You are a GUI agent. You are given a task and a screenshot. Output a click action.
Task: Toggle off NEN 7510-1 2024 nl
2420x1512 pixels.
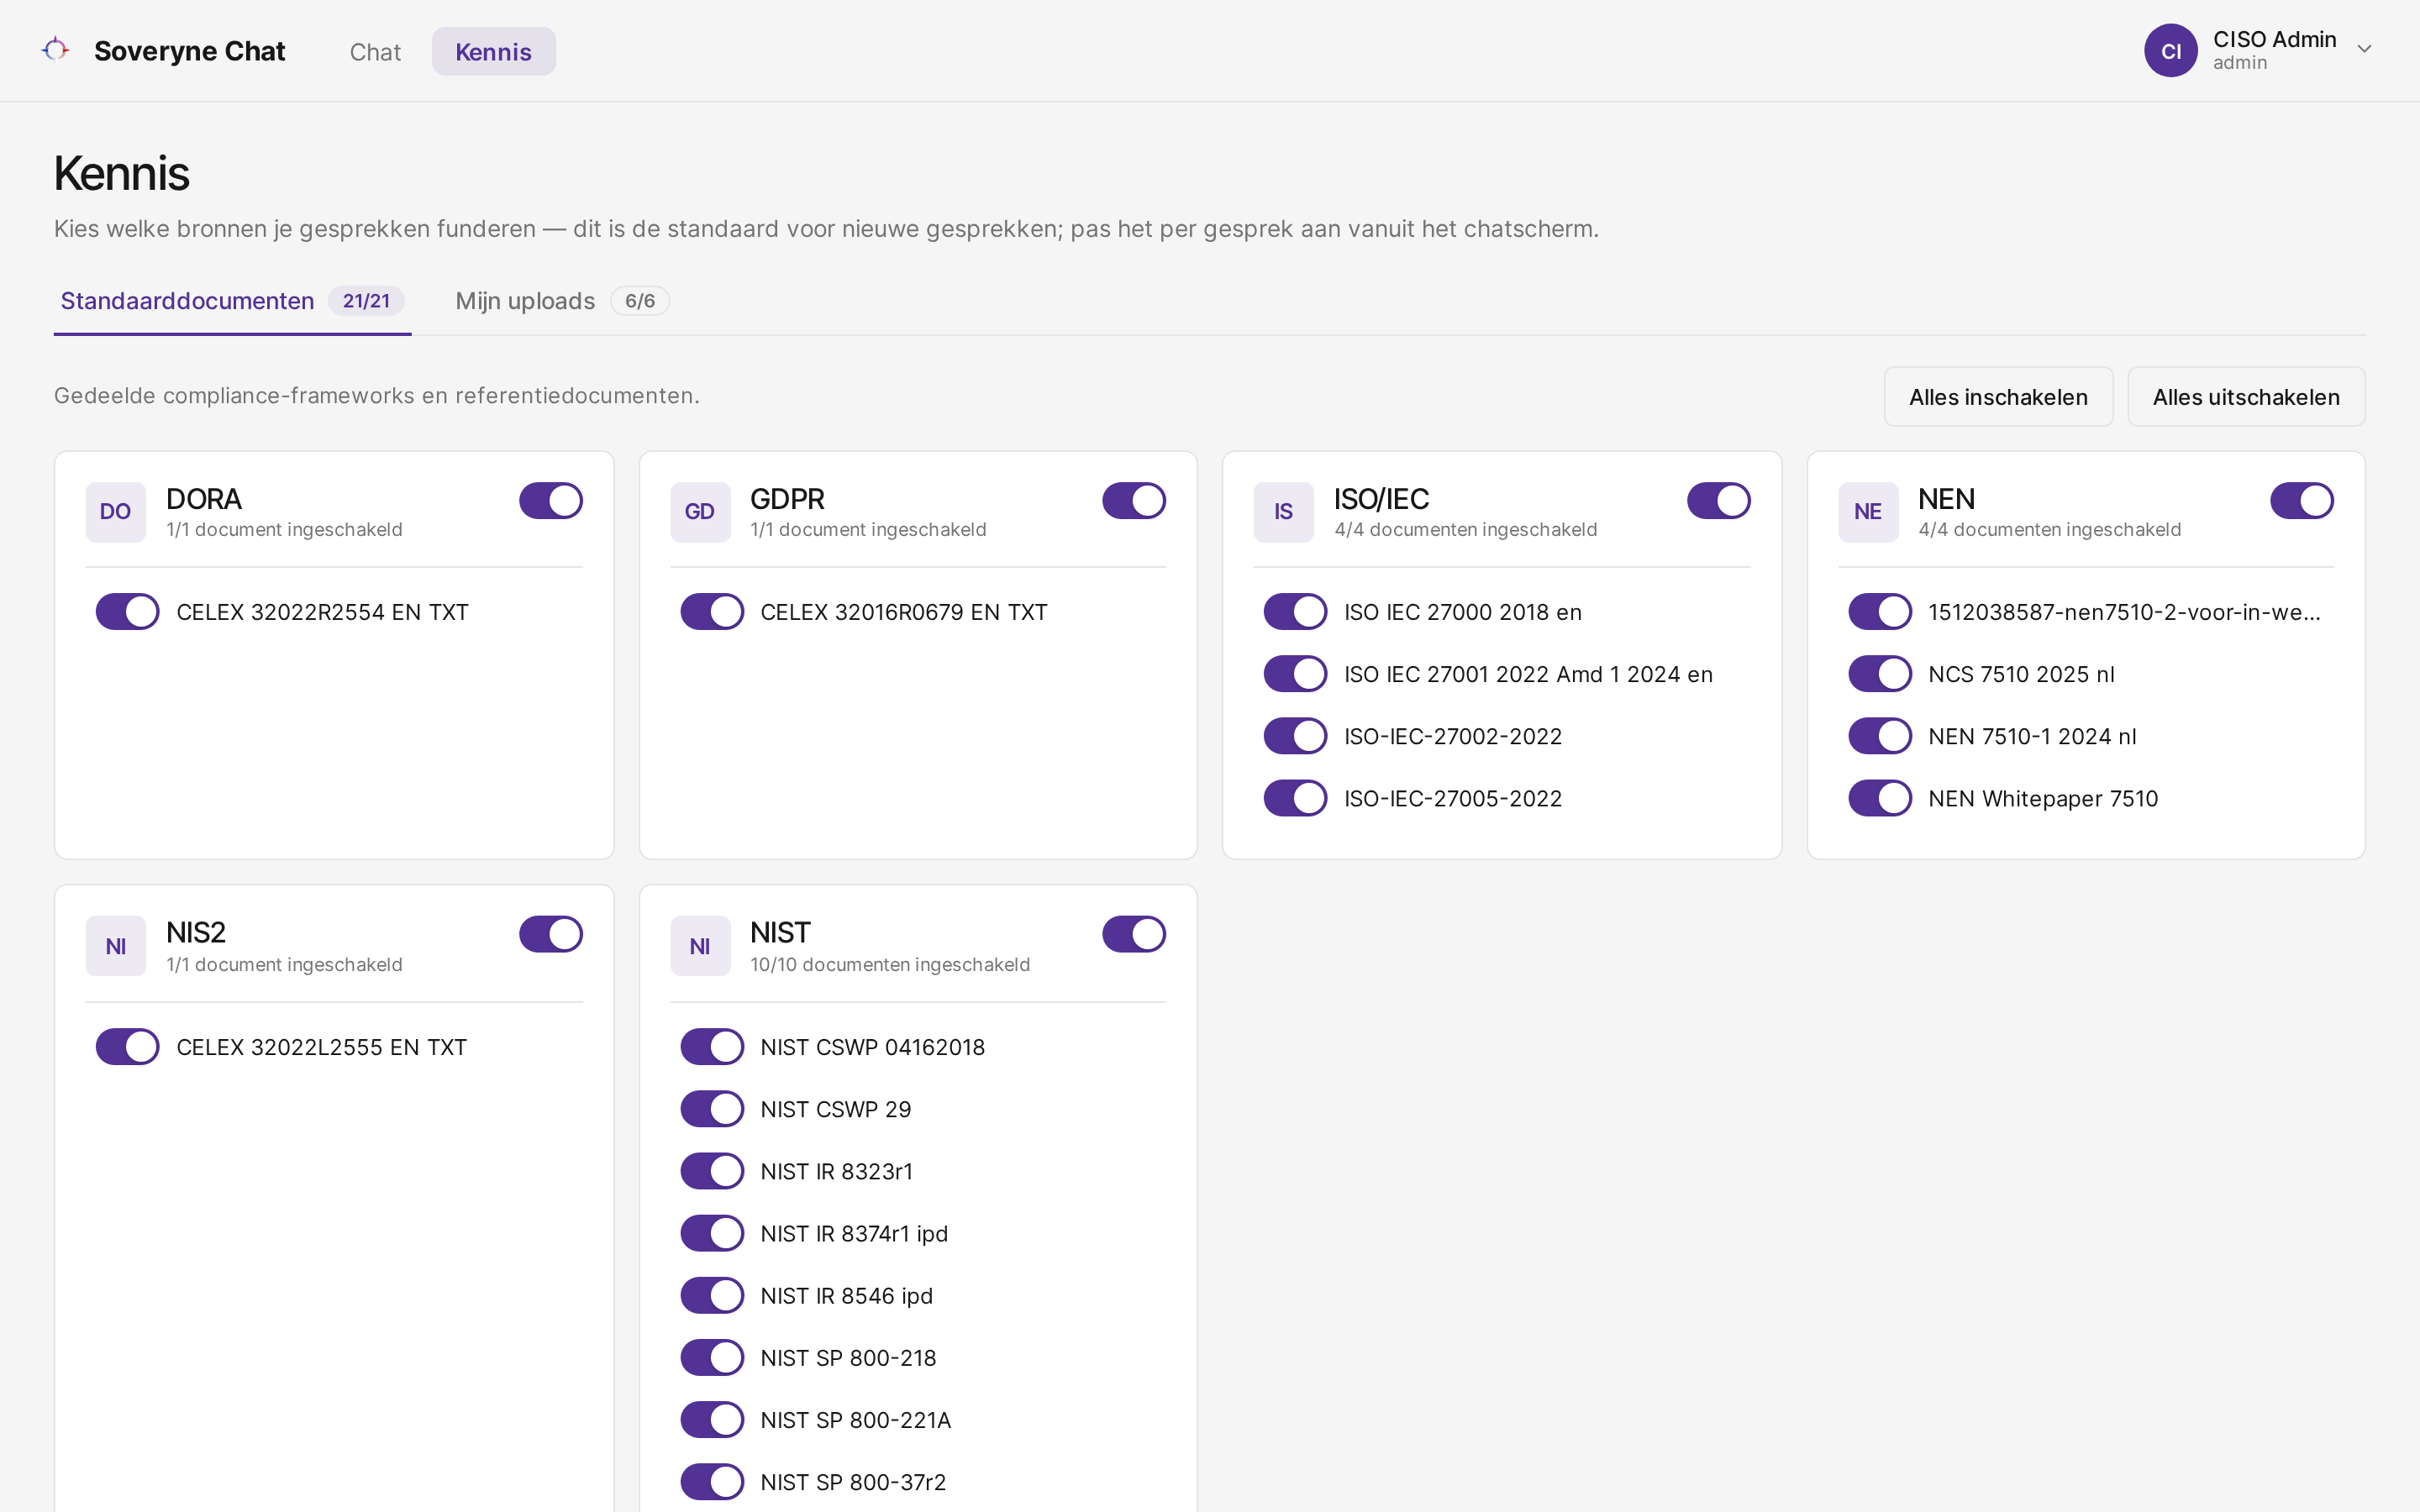(1880, 736)
